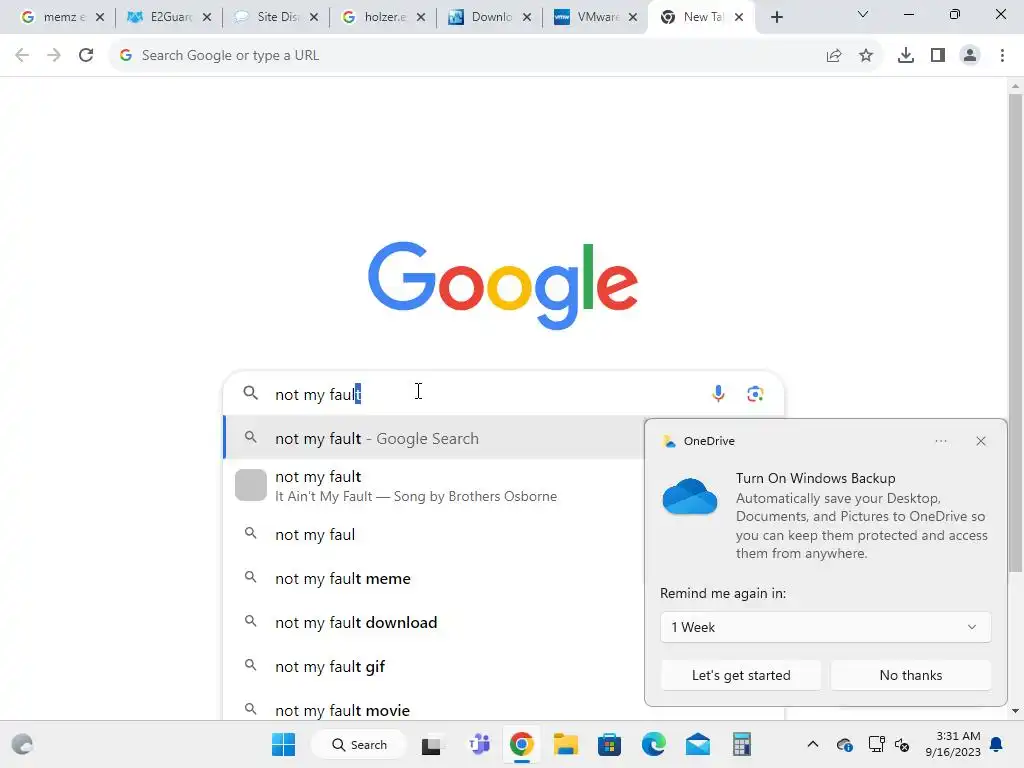Choose the 'not my faul' suggestion
The height and width of the screenshot is (768, 1024).
tap(434, 534)
